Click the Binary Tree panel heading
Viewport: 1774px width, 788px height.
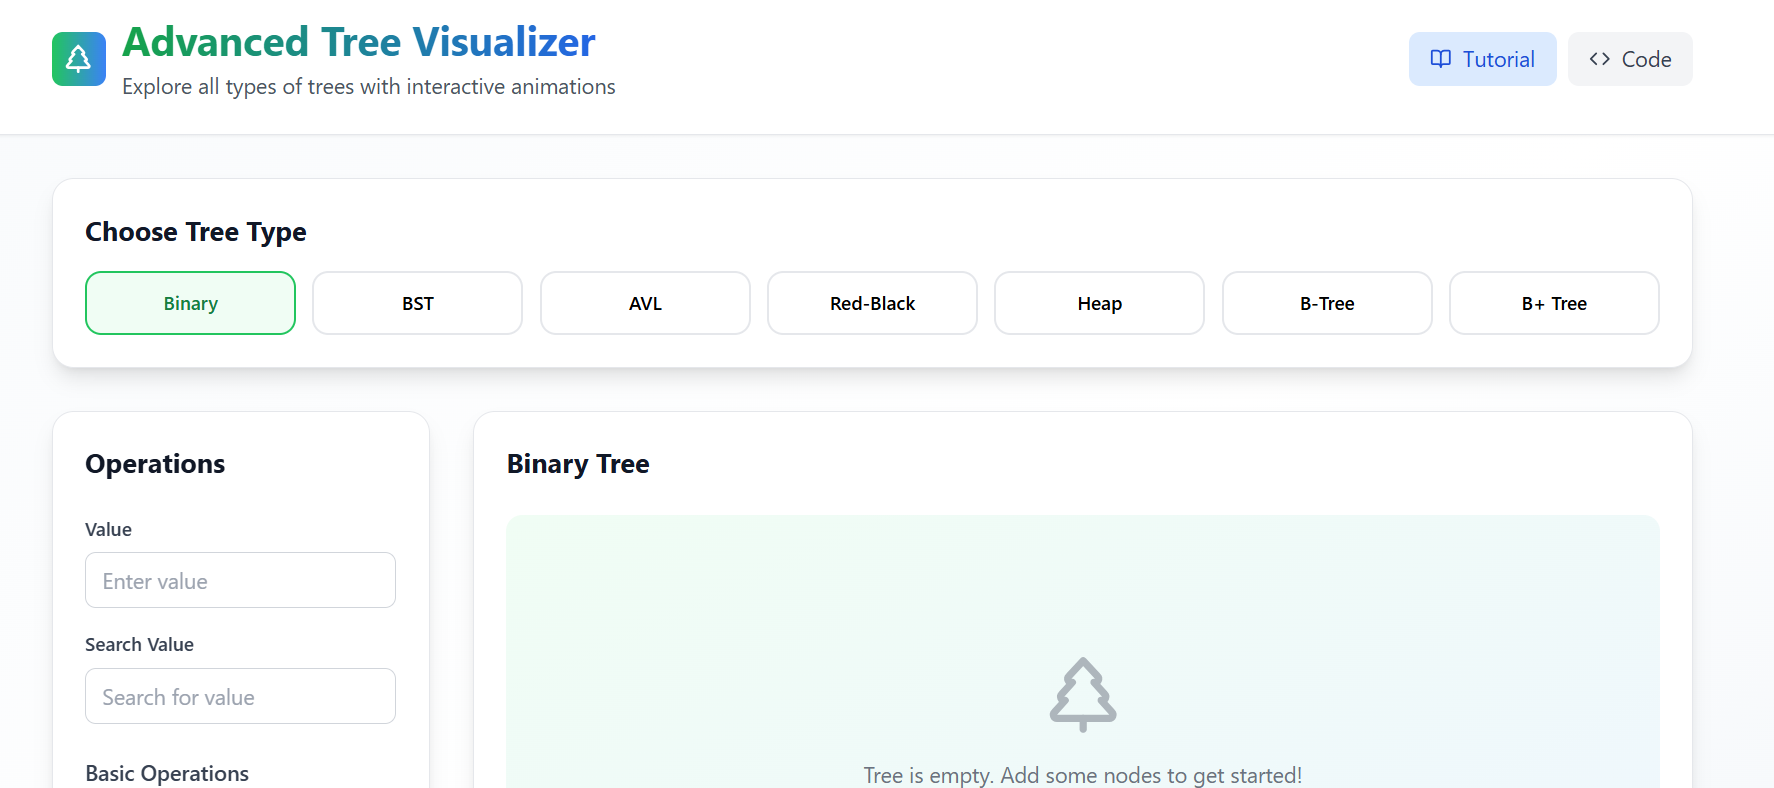[x=578, y=464]
